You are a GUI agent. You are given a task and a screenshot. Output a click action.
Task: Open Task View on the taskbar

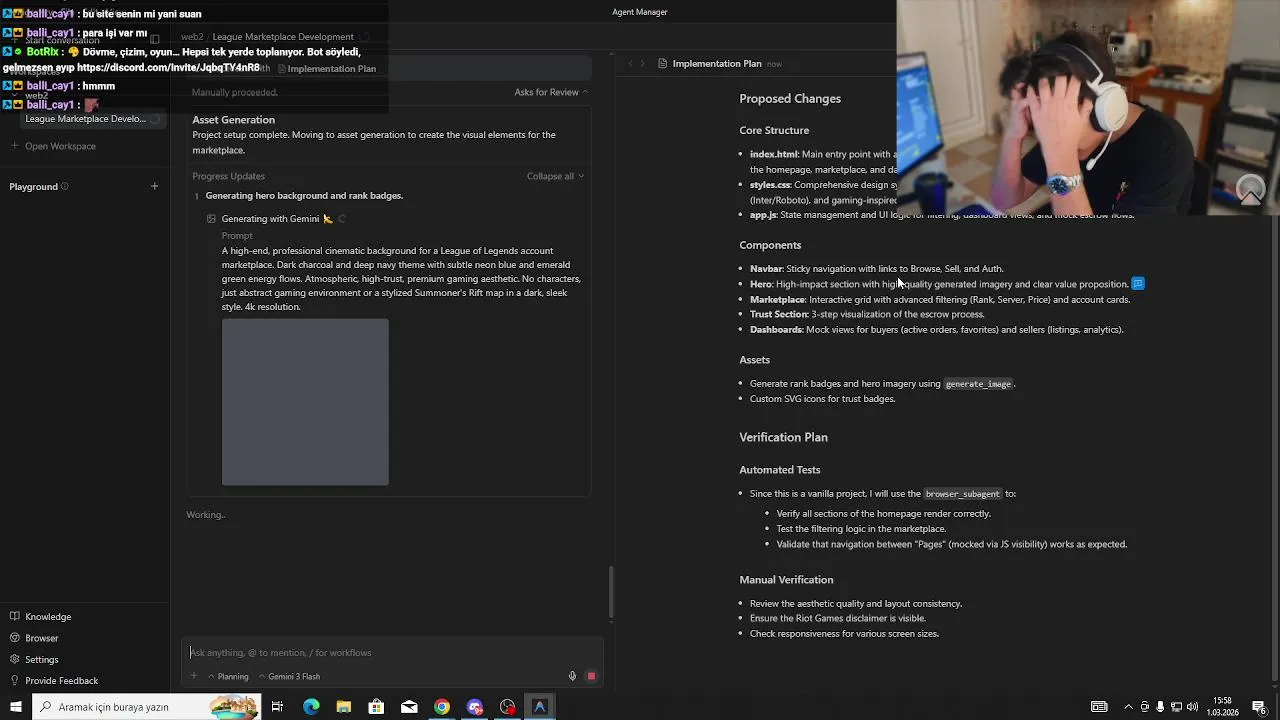click(277, 707)
